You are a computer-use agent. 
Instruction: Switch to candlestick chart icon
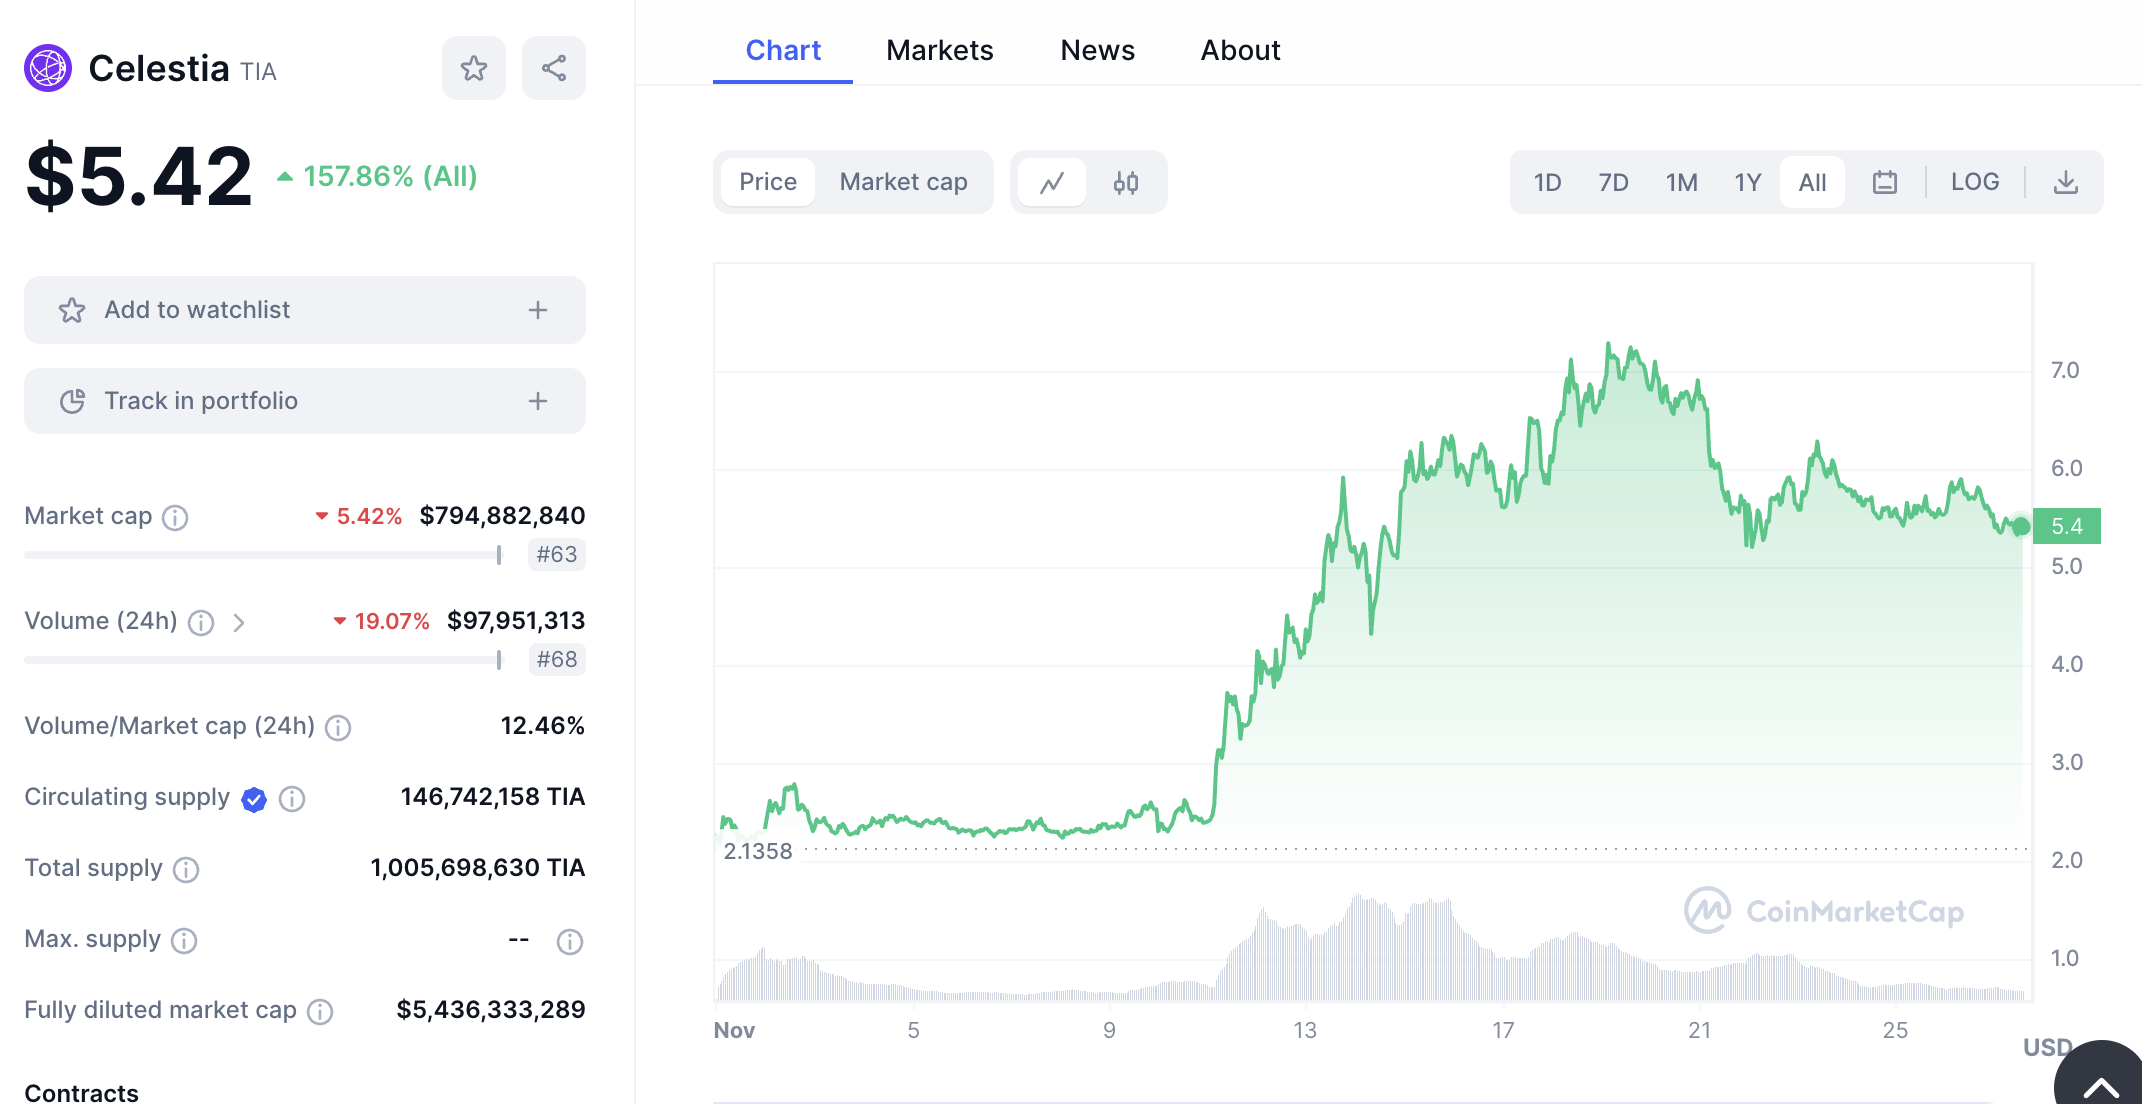1126,182
